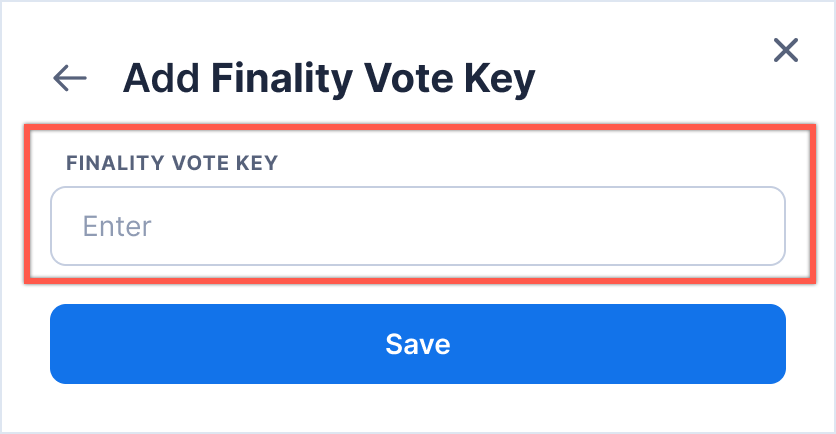Click the back arrow icon
The image size is (836, 434).
70,78
